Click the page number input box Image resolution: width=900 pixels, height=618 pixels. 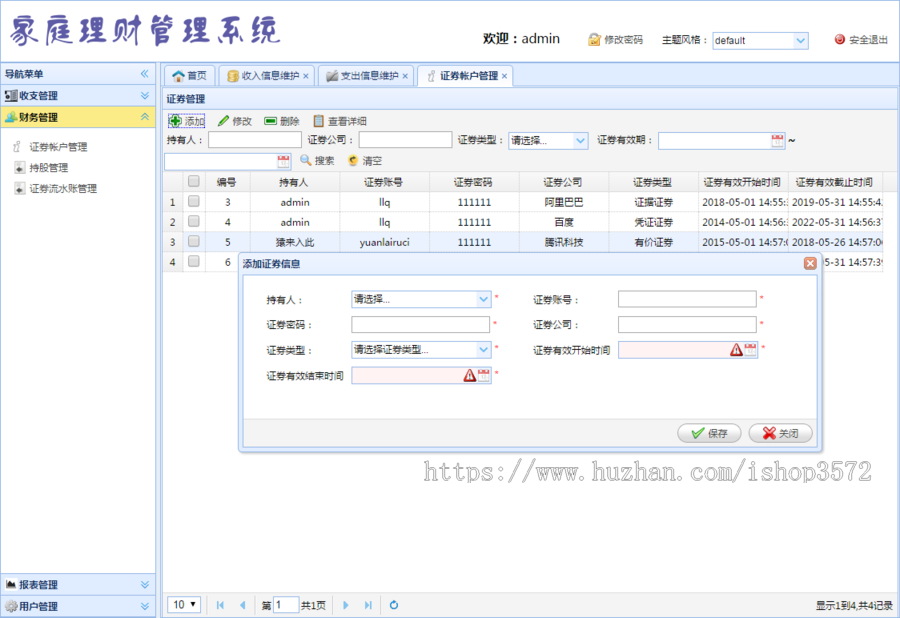tap(286, 605)
